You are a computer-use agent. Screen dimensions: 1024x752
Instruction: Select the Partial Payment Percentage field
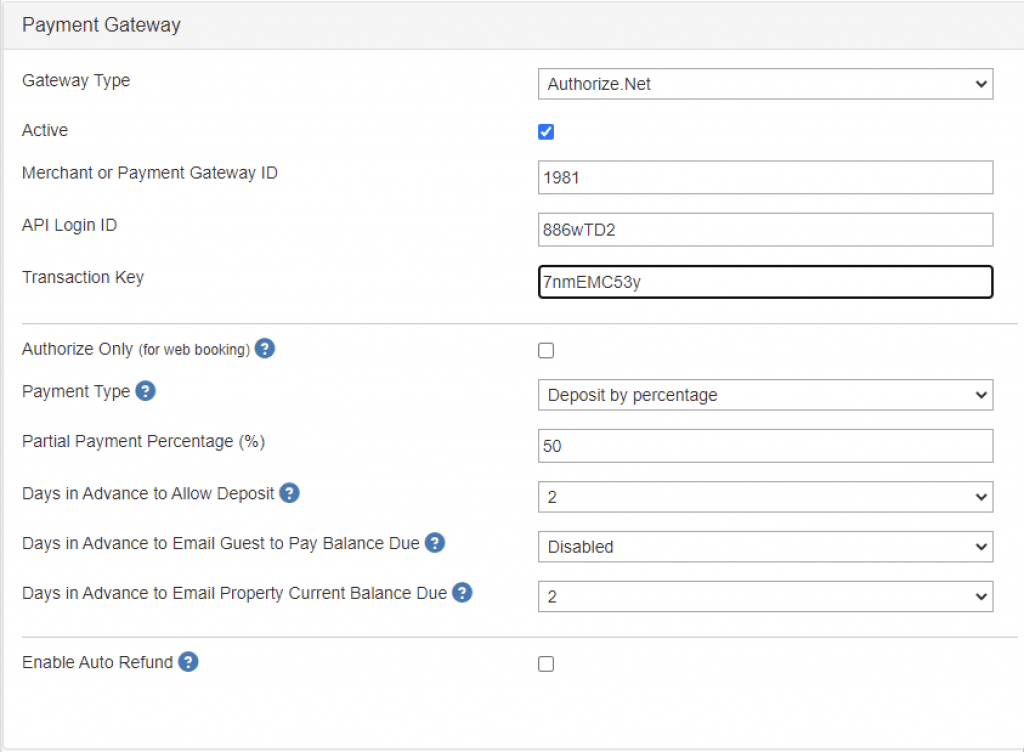(x=765, y=446)
